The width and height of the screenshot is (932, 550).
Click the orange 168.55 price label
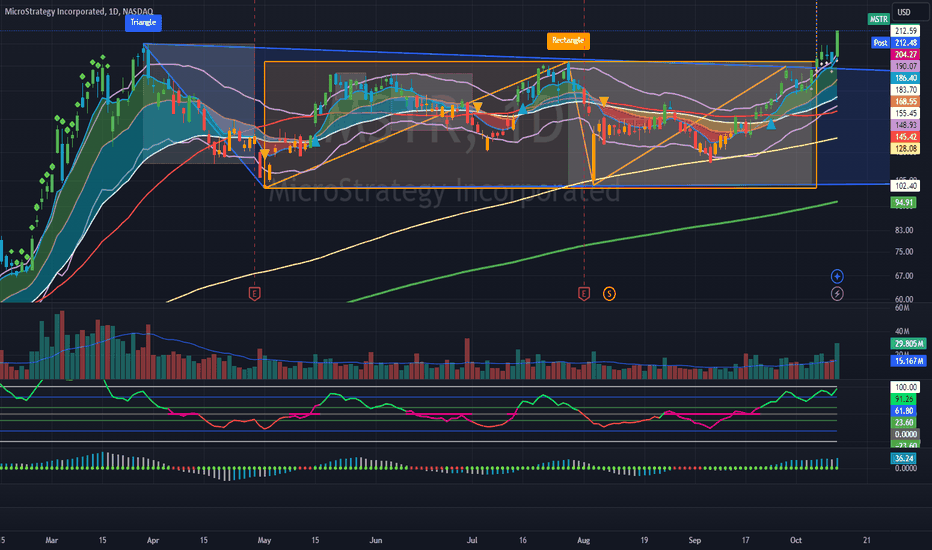(905, 102)
